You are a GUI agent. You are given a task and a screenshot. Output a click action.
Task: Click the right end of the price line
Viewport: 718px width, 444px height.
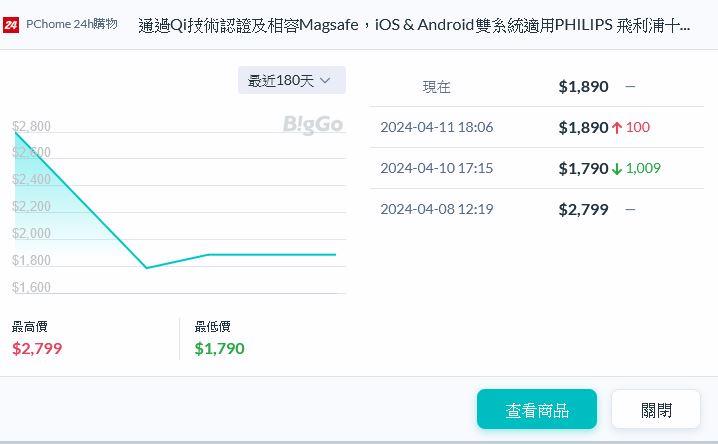coord(335,254)
